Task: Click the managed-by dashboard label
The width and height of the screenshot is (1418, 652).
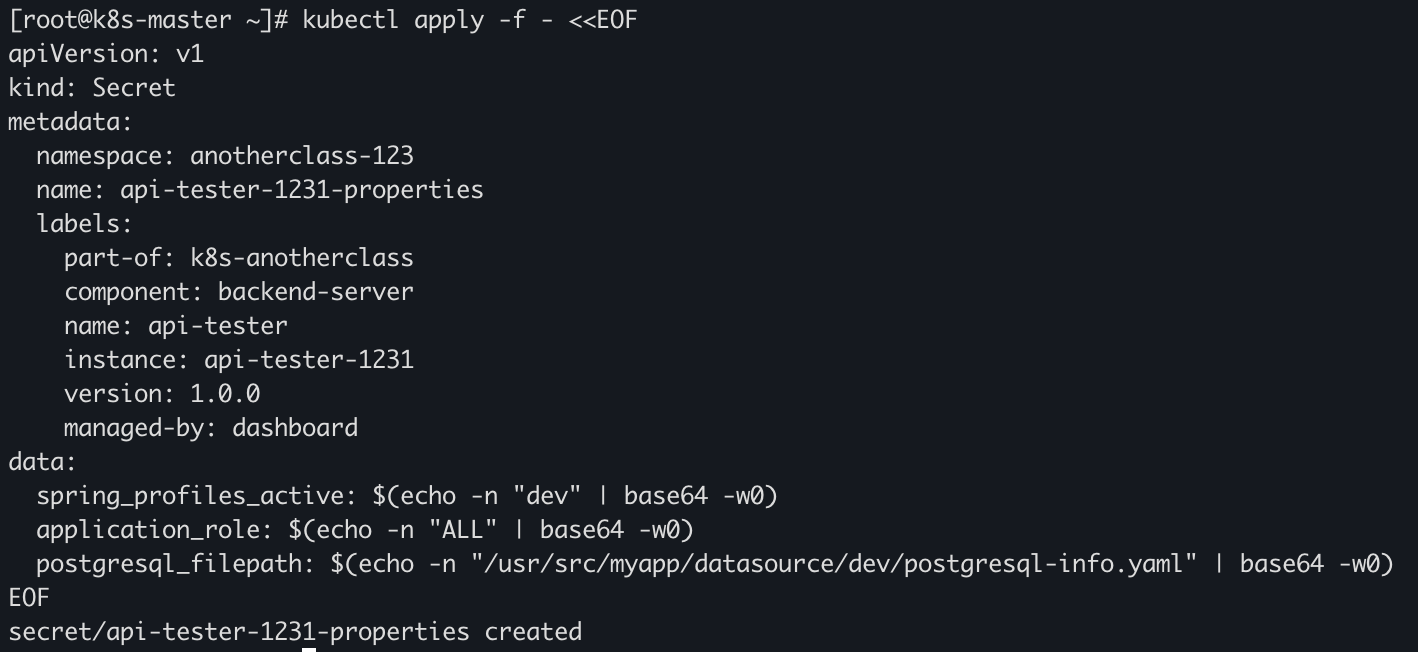Action: tap(210, 428)
